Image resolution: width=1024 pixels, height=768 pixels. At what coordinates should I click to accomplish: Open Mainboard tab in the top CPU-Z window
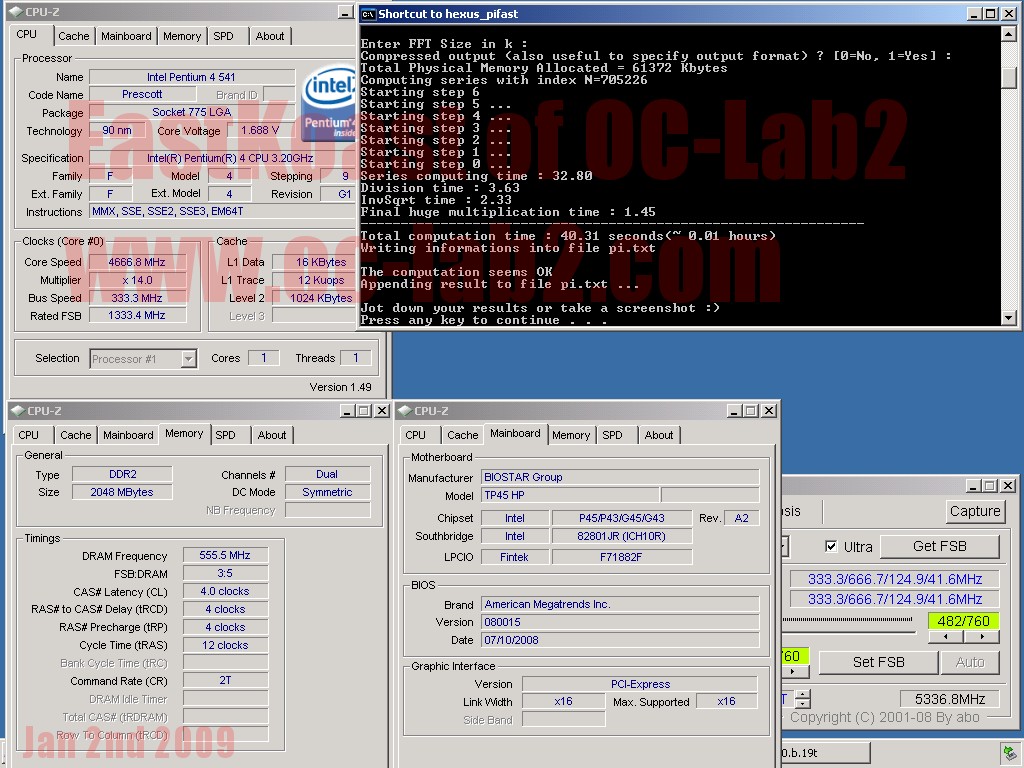(x=126, y=36)
